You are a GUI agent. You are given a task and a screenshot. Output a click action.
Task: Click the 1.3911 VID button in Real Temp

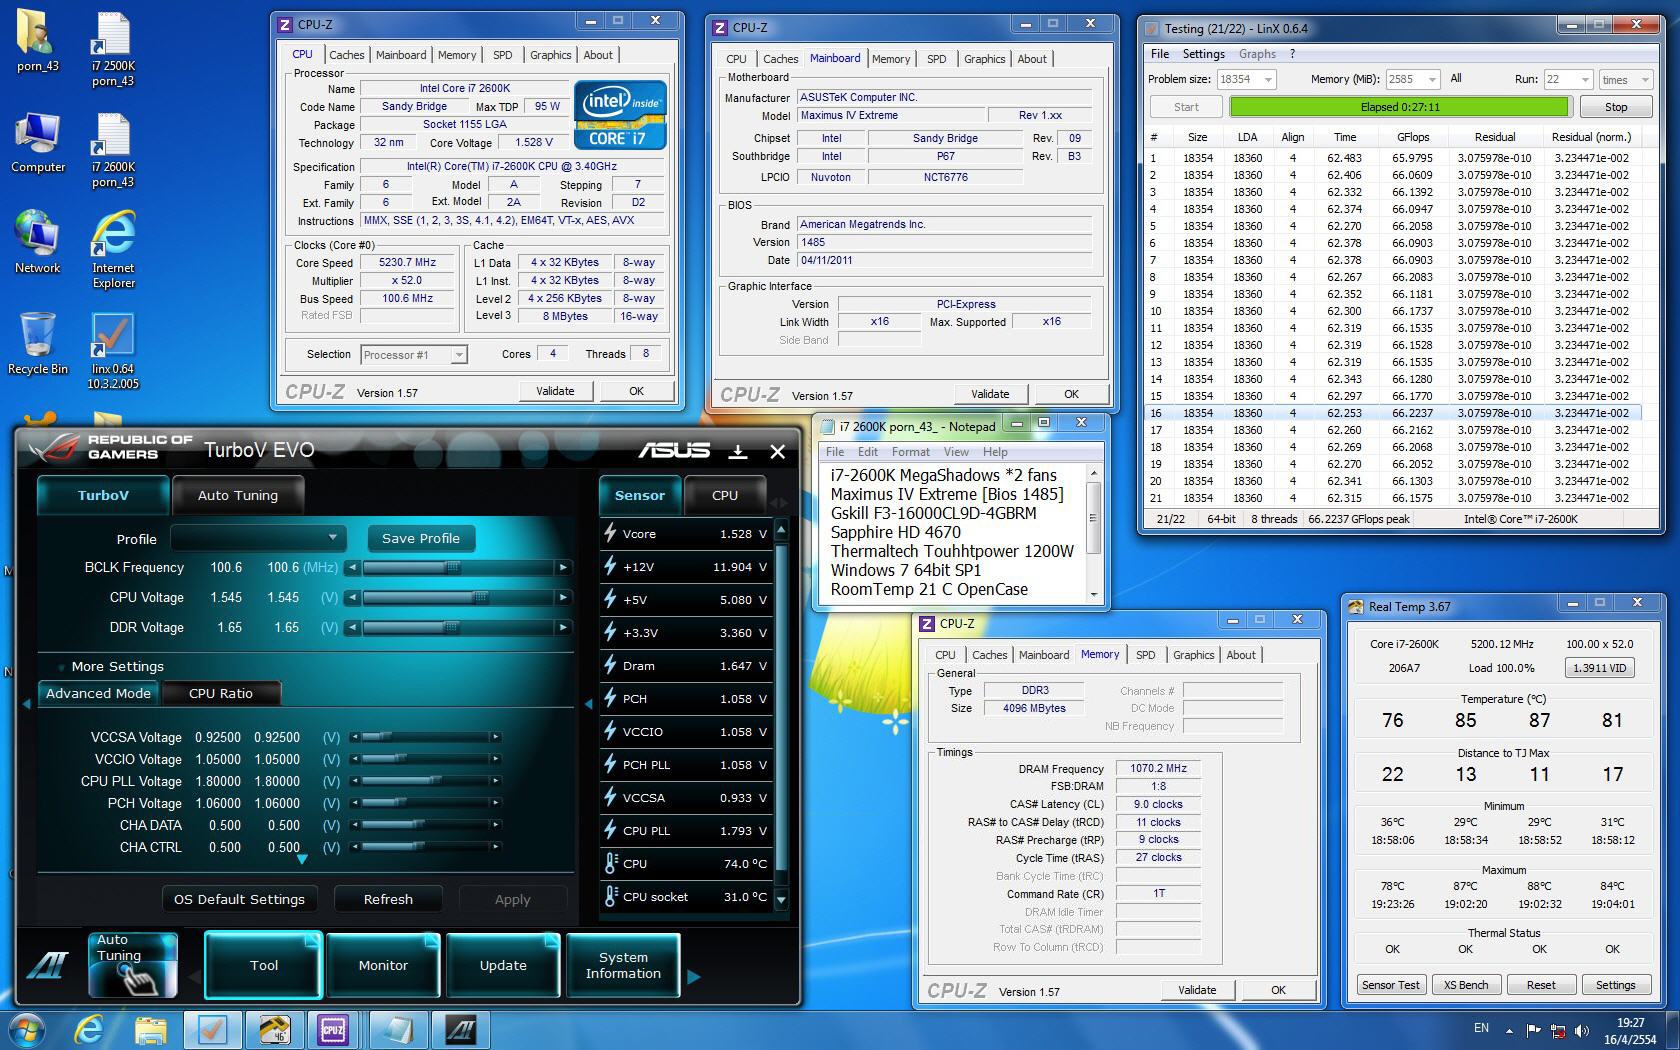[1599, 668]
